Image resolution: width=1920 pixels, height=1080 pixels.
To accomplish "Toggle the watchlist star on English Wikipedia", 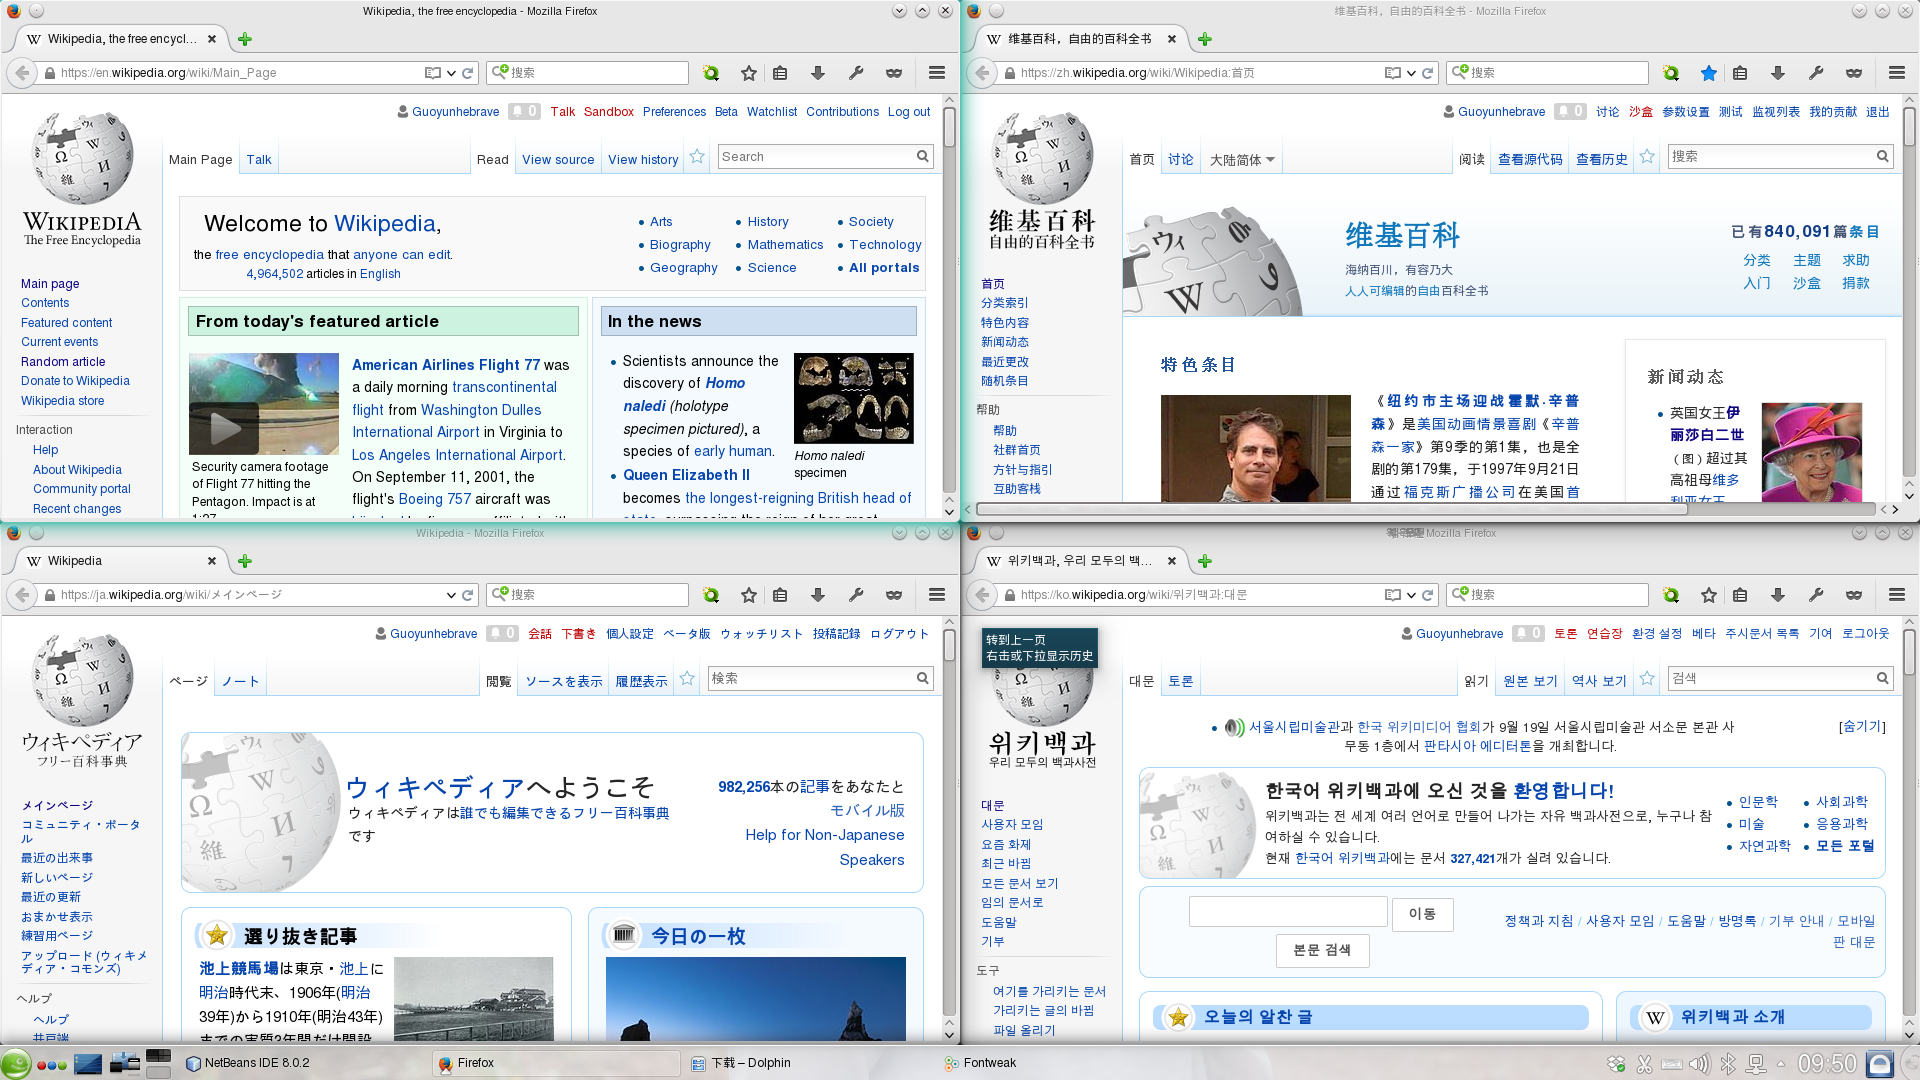I will (x=696, y=157).
